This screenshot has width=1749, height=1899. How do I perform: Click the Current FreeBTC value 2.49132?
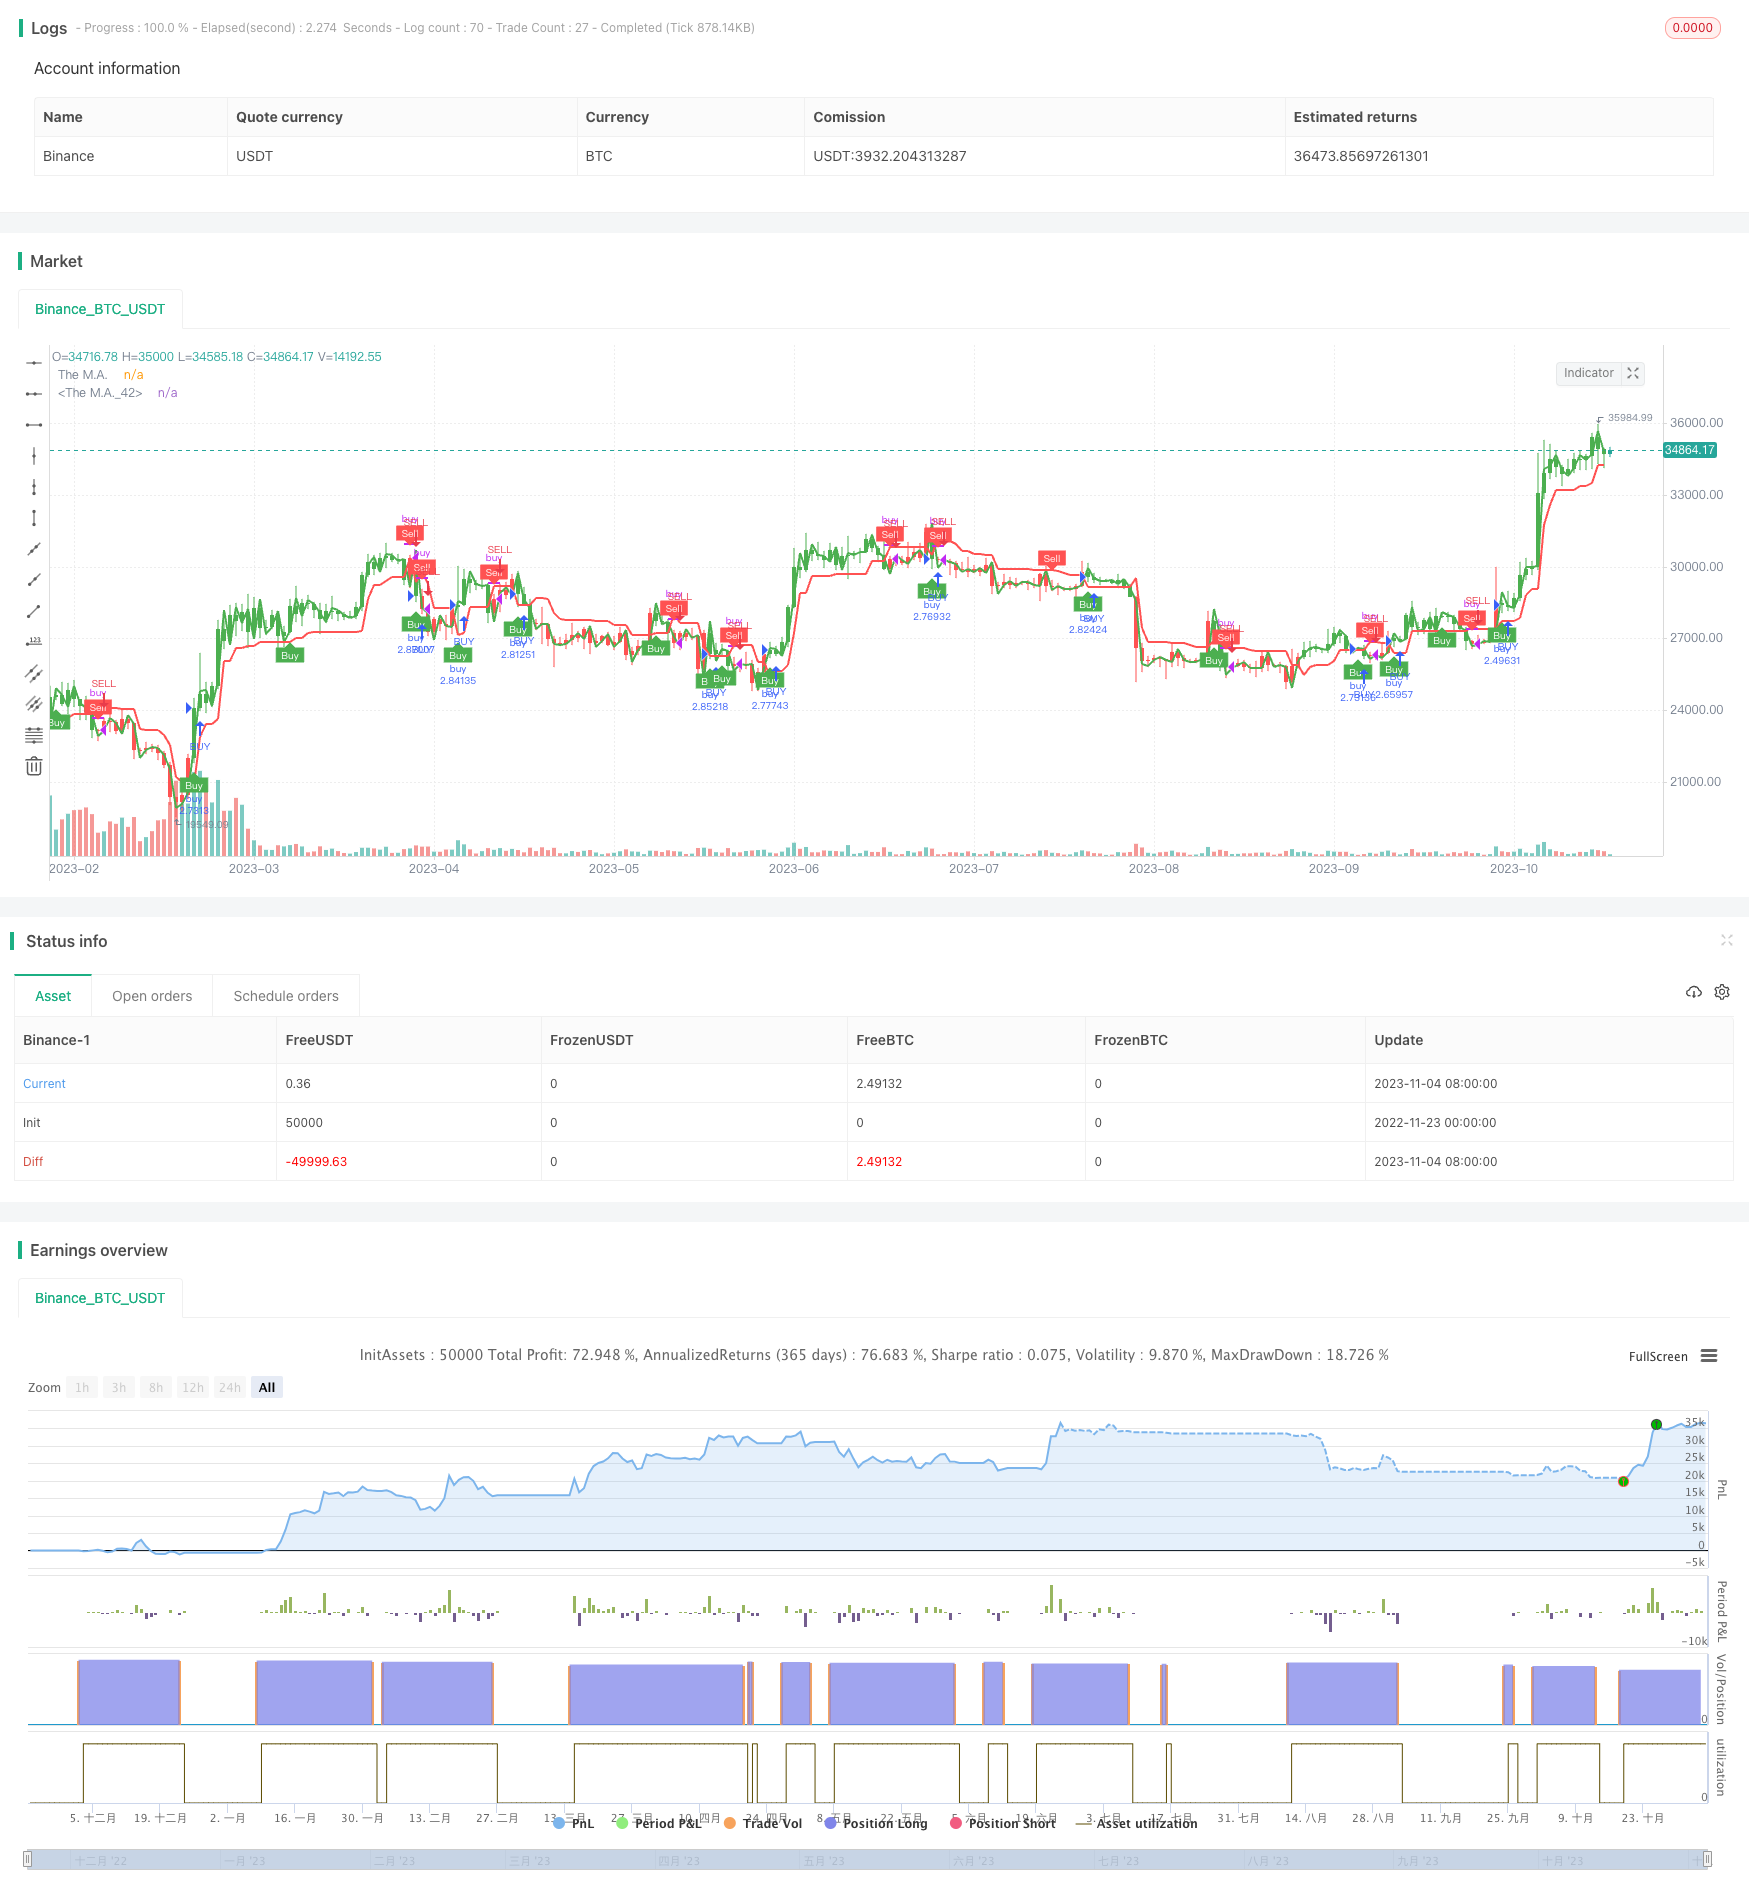[x=879, y=1084]
